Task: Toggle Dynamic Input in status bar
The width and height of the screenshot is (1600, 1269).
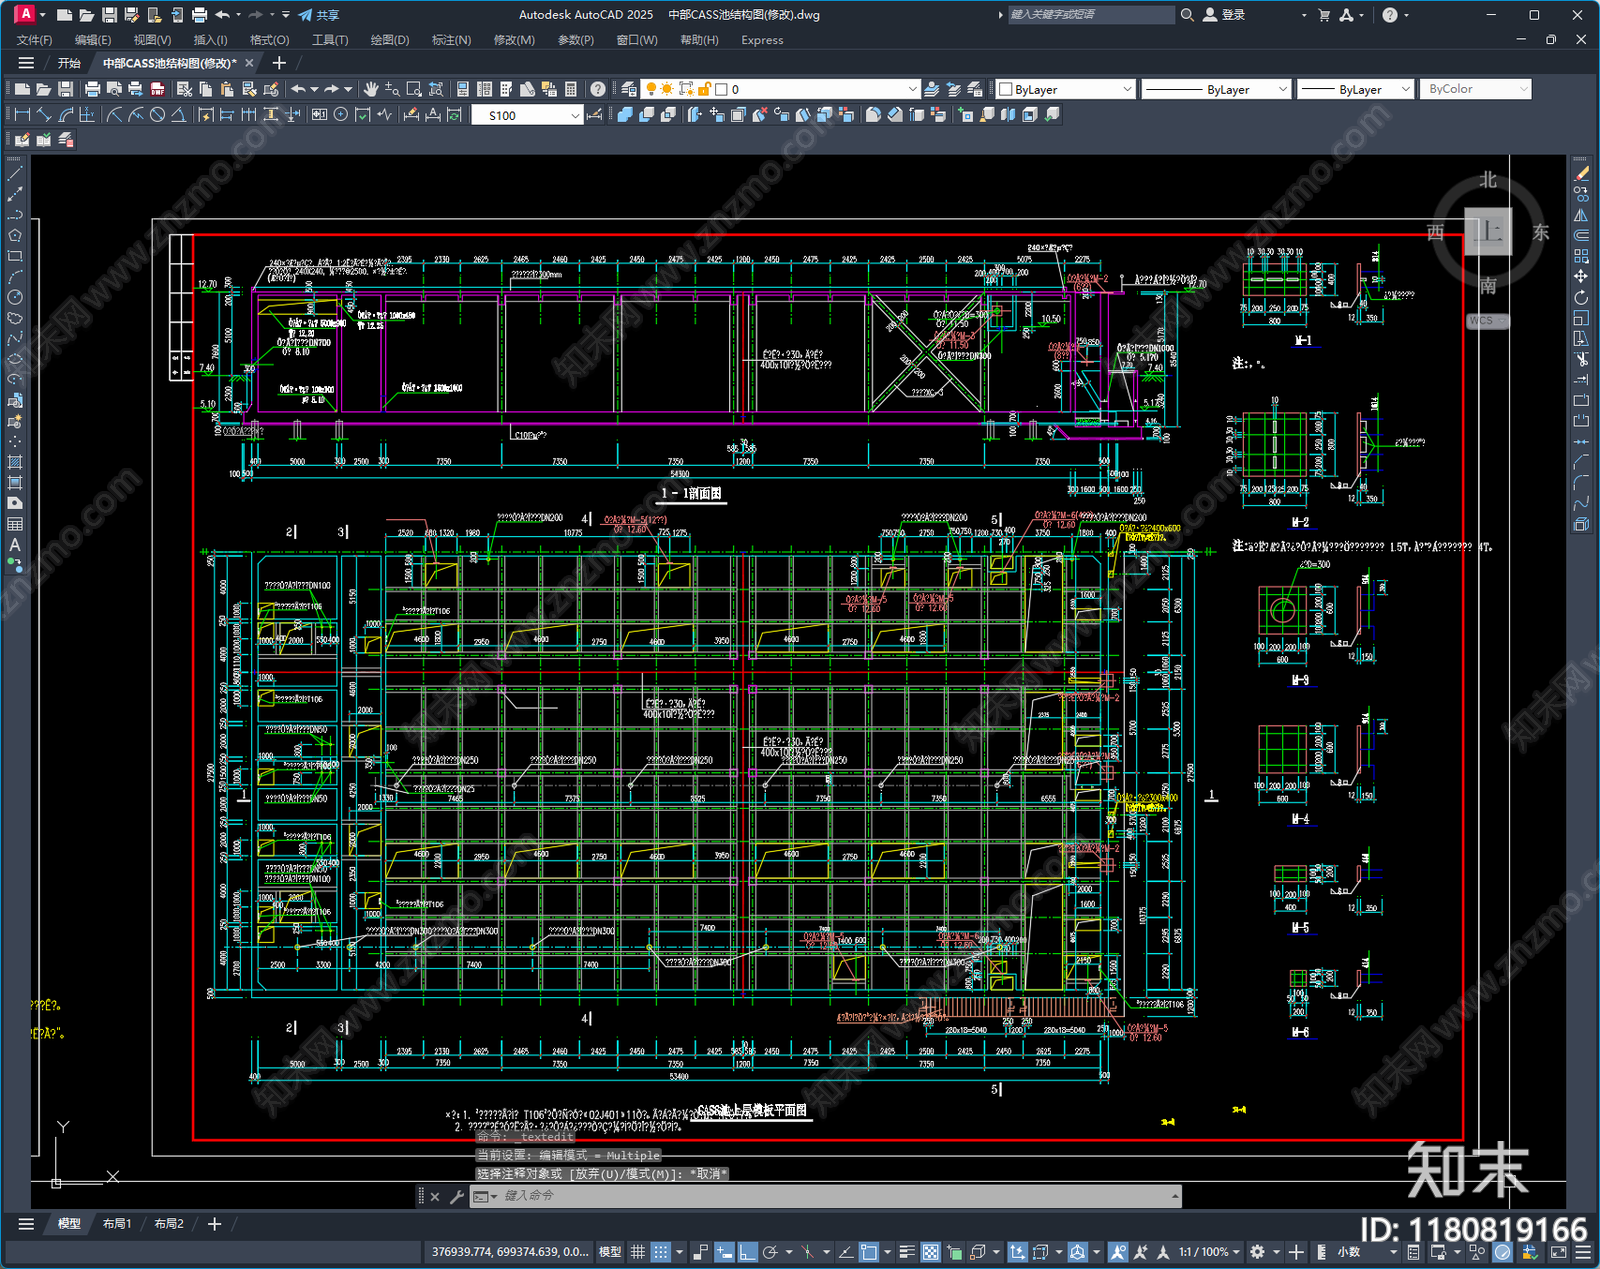Action: point(724,1252)
